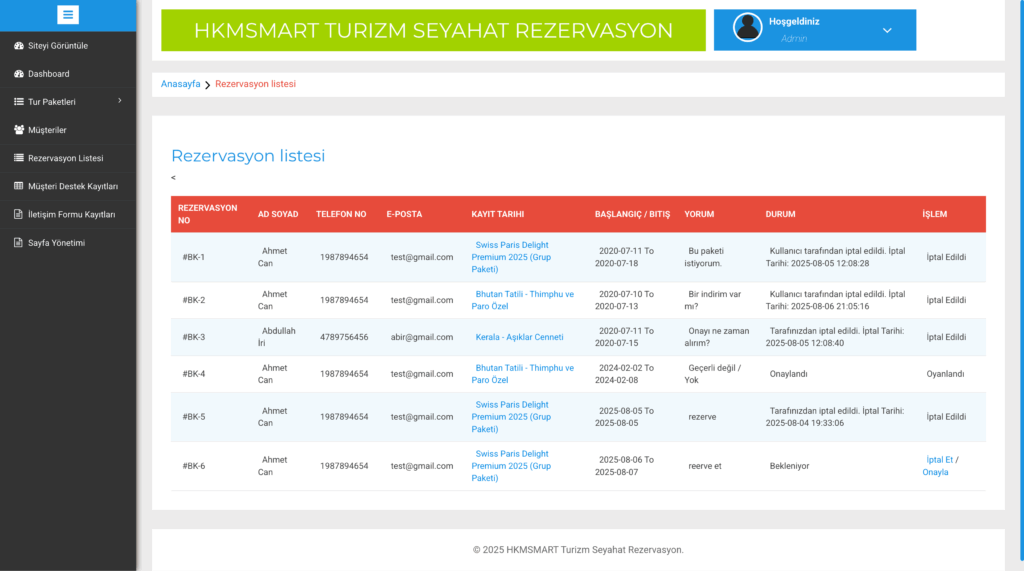Click the comment 'Onayı ne zaman alırım?'

[x=717, y=337]
